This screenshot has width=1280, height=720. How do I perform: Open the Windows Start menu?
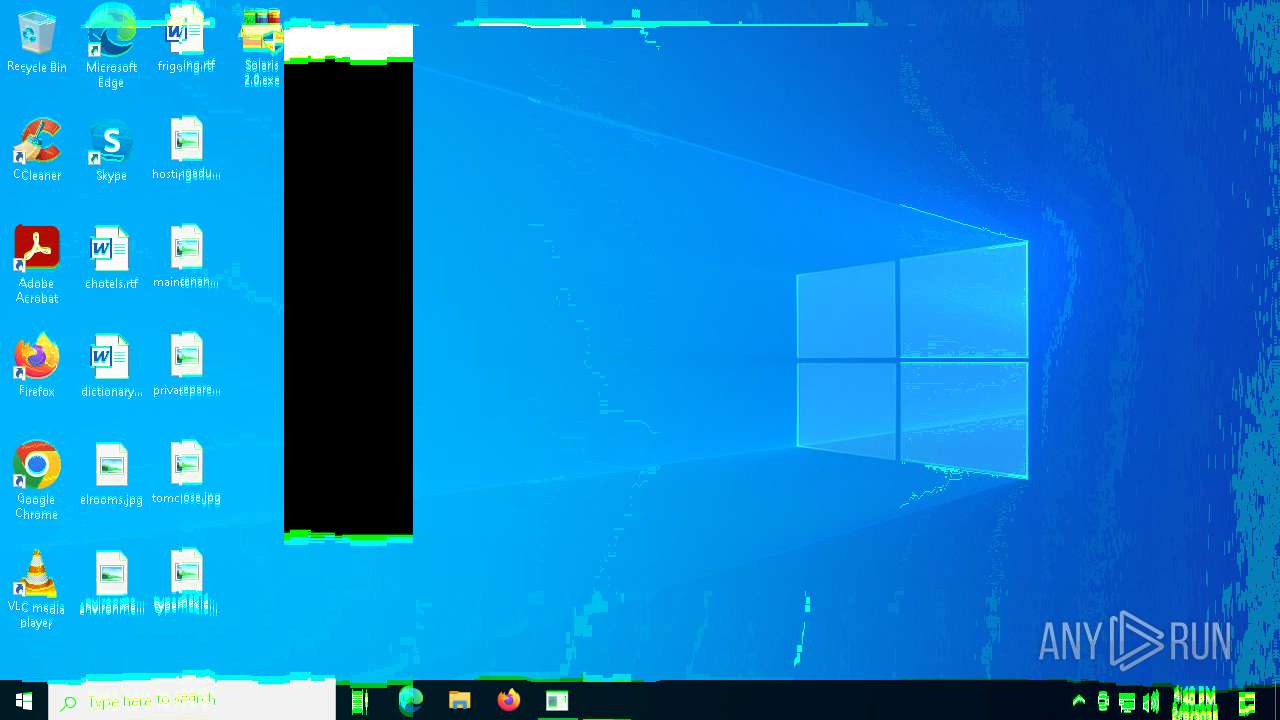pos(24,700)
